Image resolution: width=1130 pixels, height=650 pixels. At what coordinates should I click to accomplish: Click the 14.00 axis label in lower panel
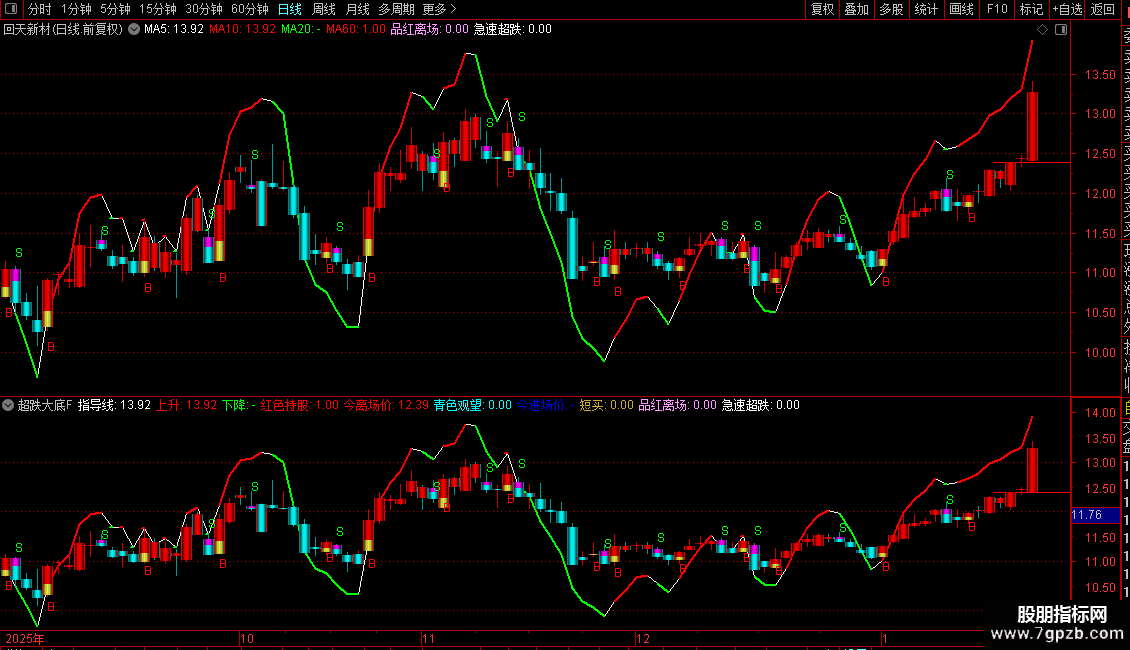pos(1100,413)
